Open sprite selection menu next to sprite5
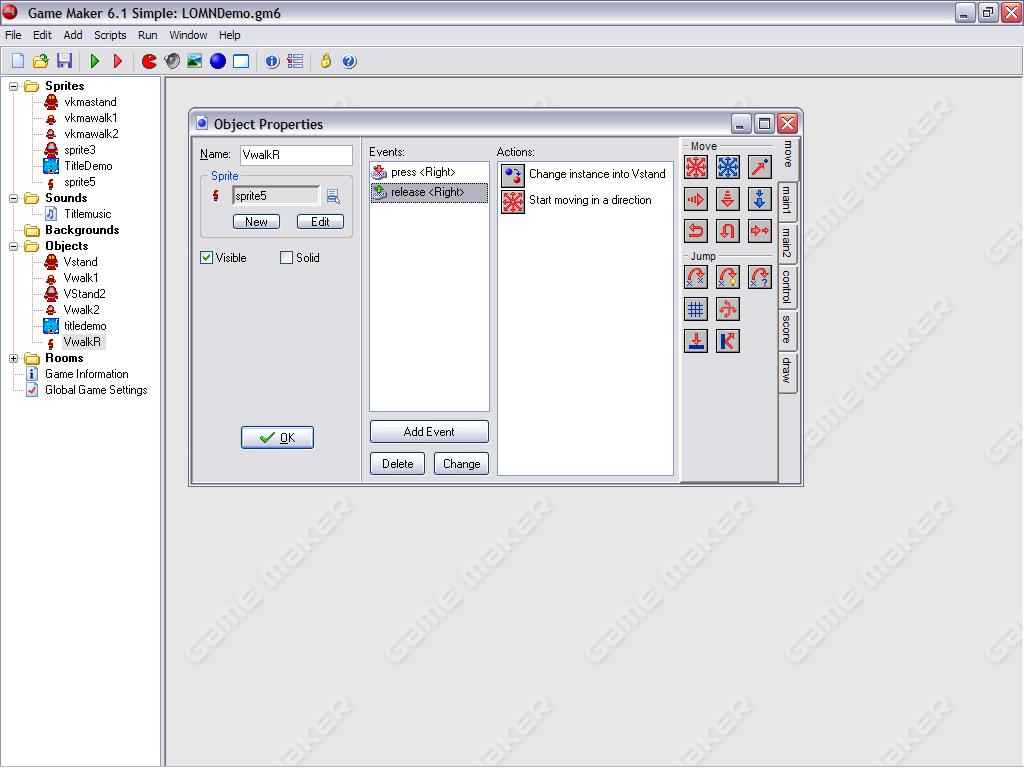This screenshot has height=768, width=1024. tap(333, 196)
